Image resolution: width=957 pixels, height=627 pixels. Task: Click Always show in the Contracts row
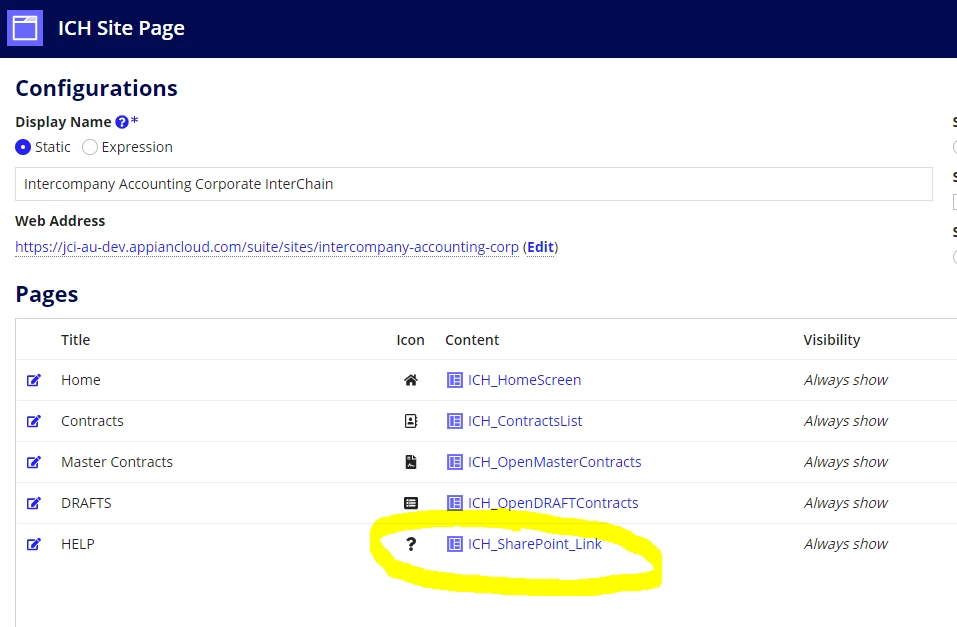846,421
